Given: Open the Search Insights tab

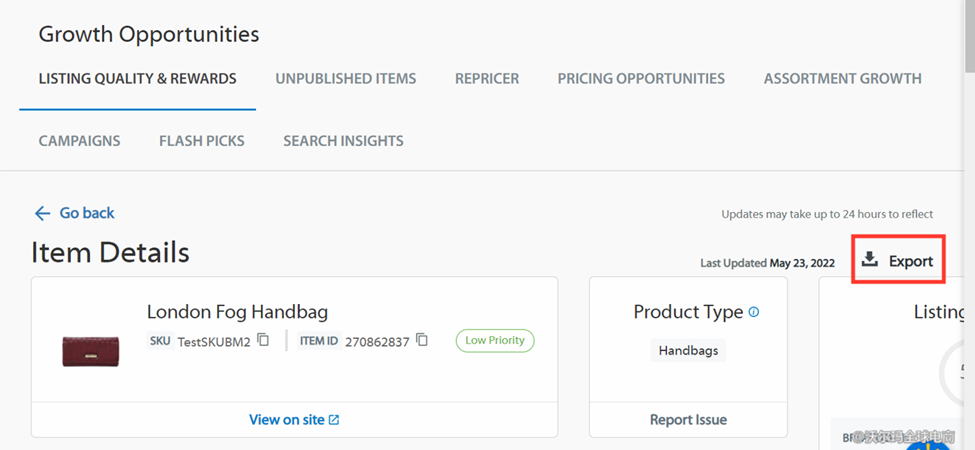Looking at the screenshot, I should point(343,141).
